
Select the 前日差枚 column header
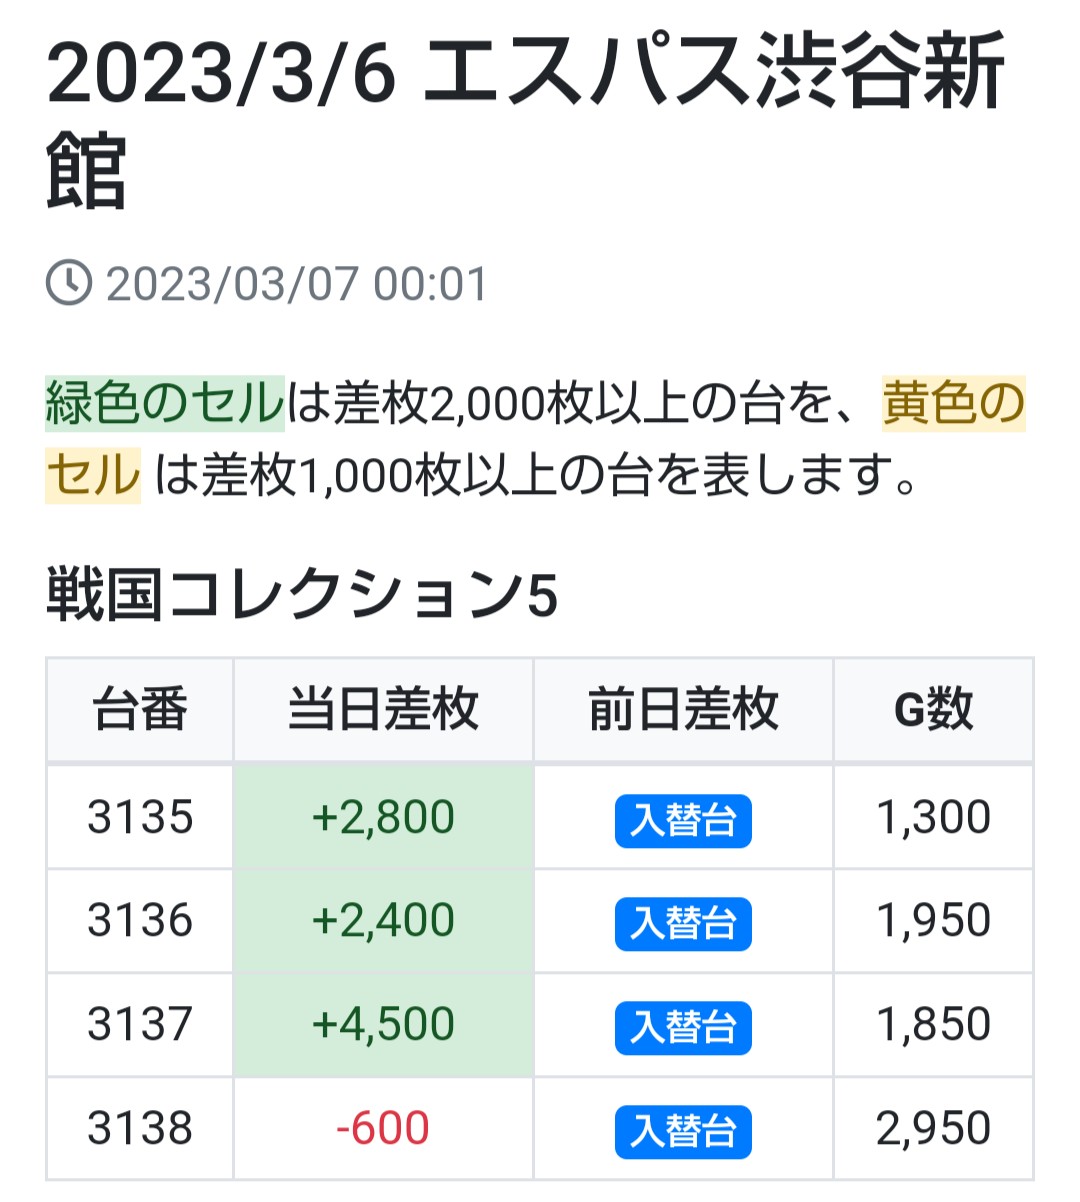pos(684,710)
